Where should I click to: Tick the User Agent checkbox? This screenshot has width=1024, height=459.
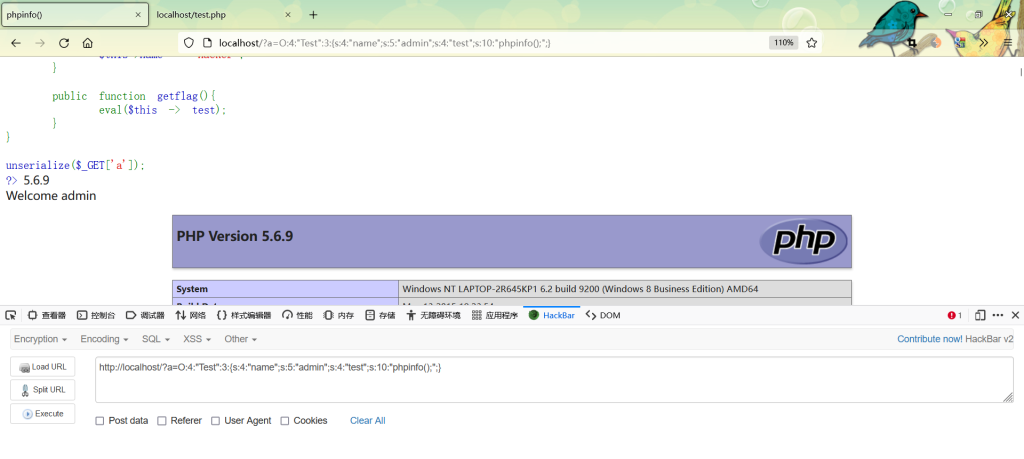tap(216, 421)
